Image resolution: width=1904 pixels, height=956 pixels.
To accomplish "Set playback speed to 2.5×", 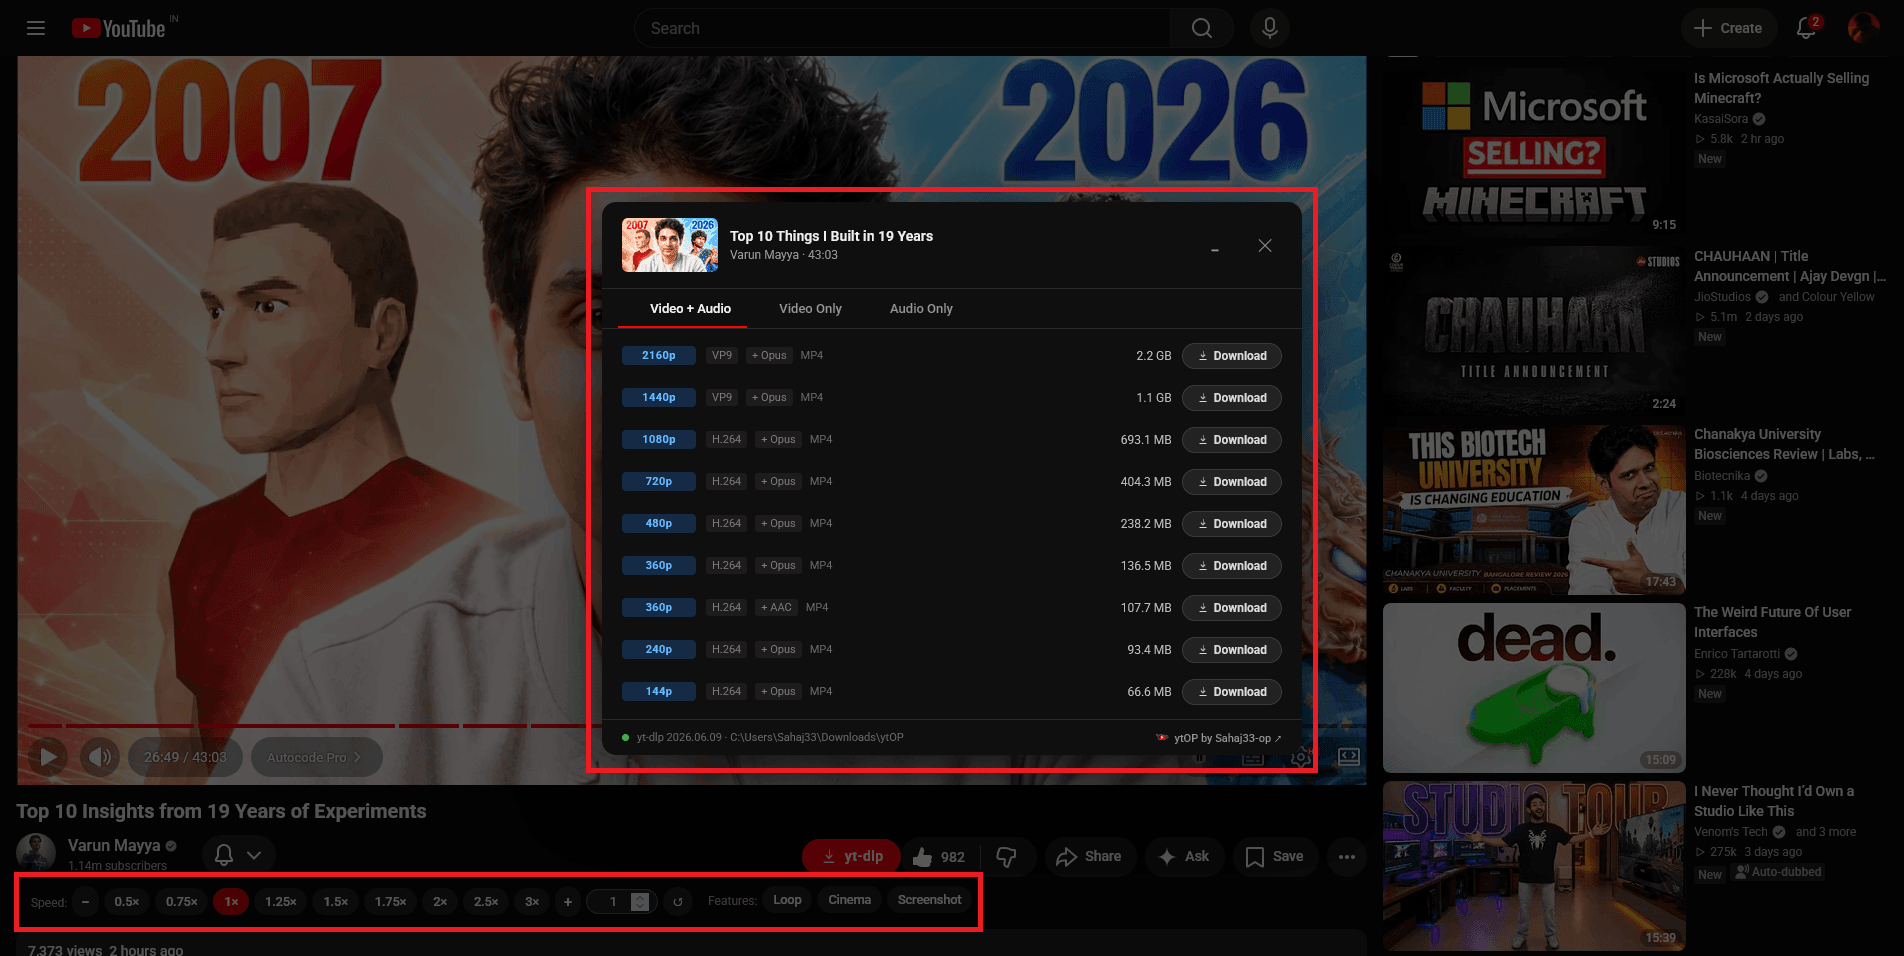I will [x=486, y=902].
